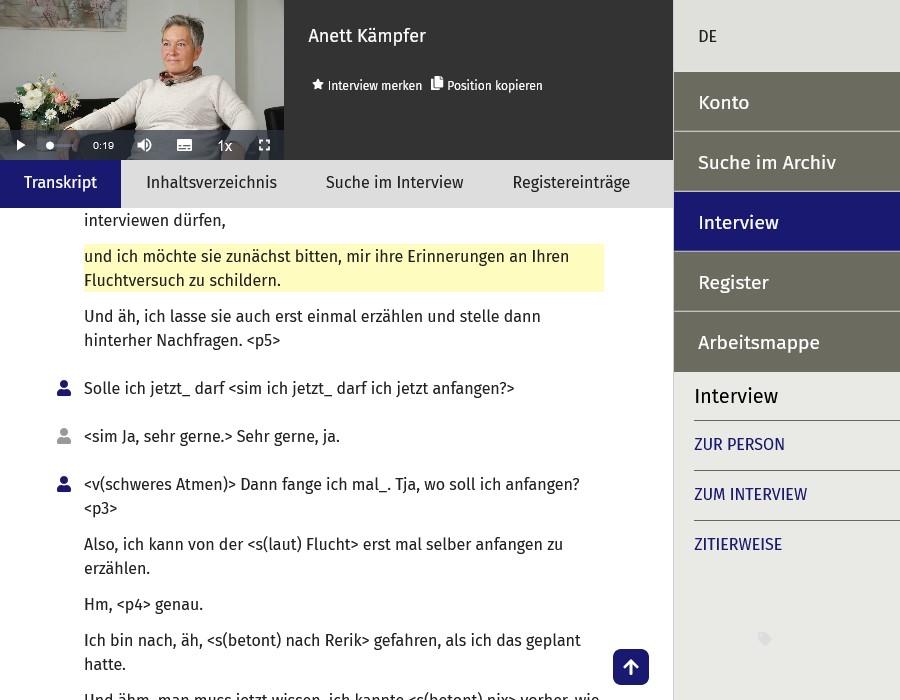Open the Registereinträge tab
Image resolution: width=900 pixels, height=700 pixels.
[571, 182]
